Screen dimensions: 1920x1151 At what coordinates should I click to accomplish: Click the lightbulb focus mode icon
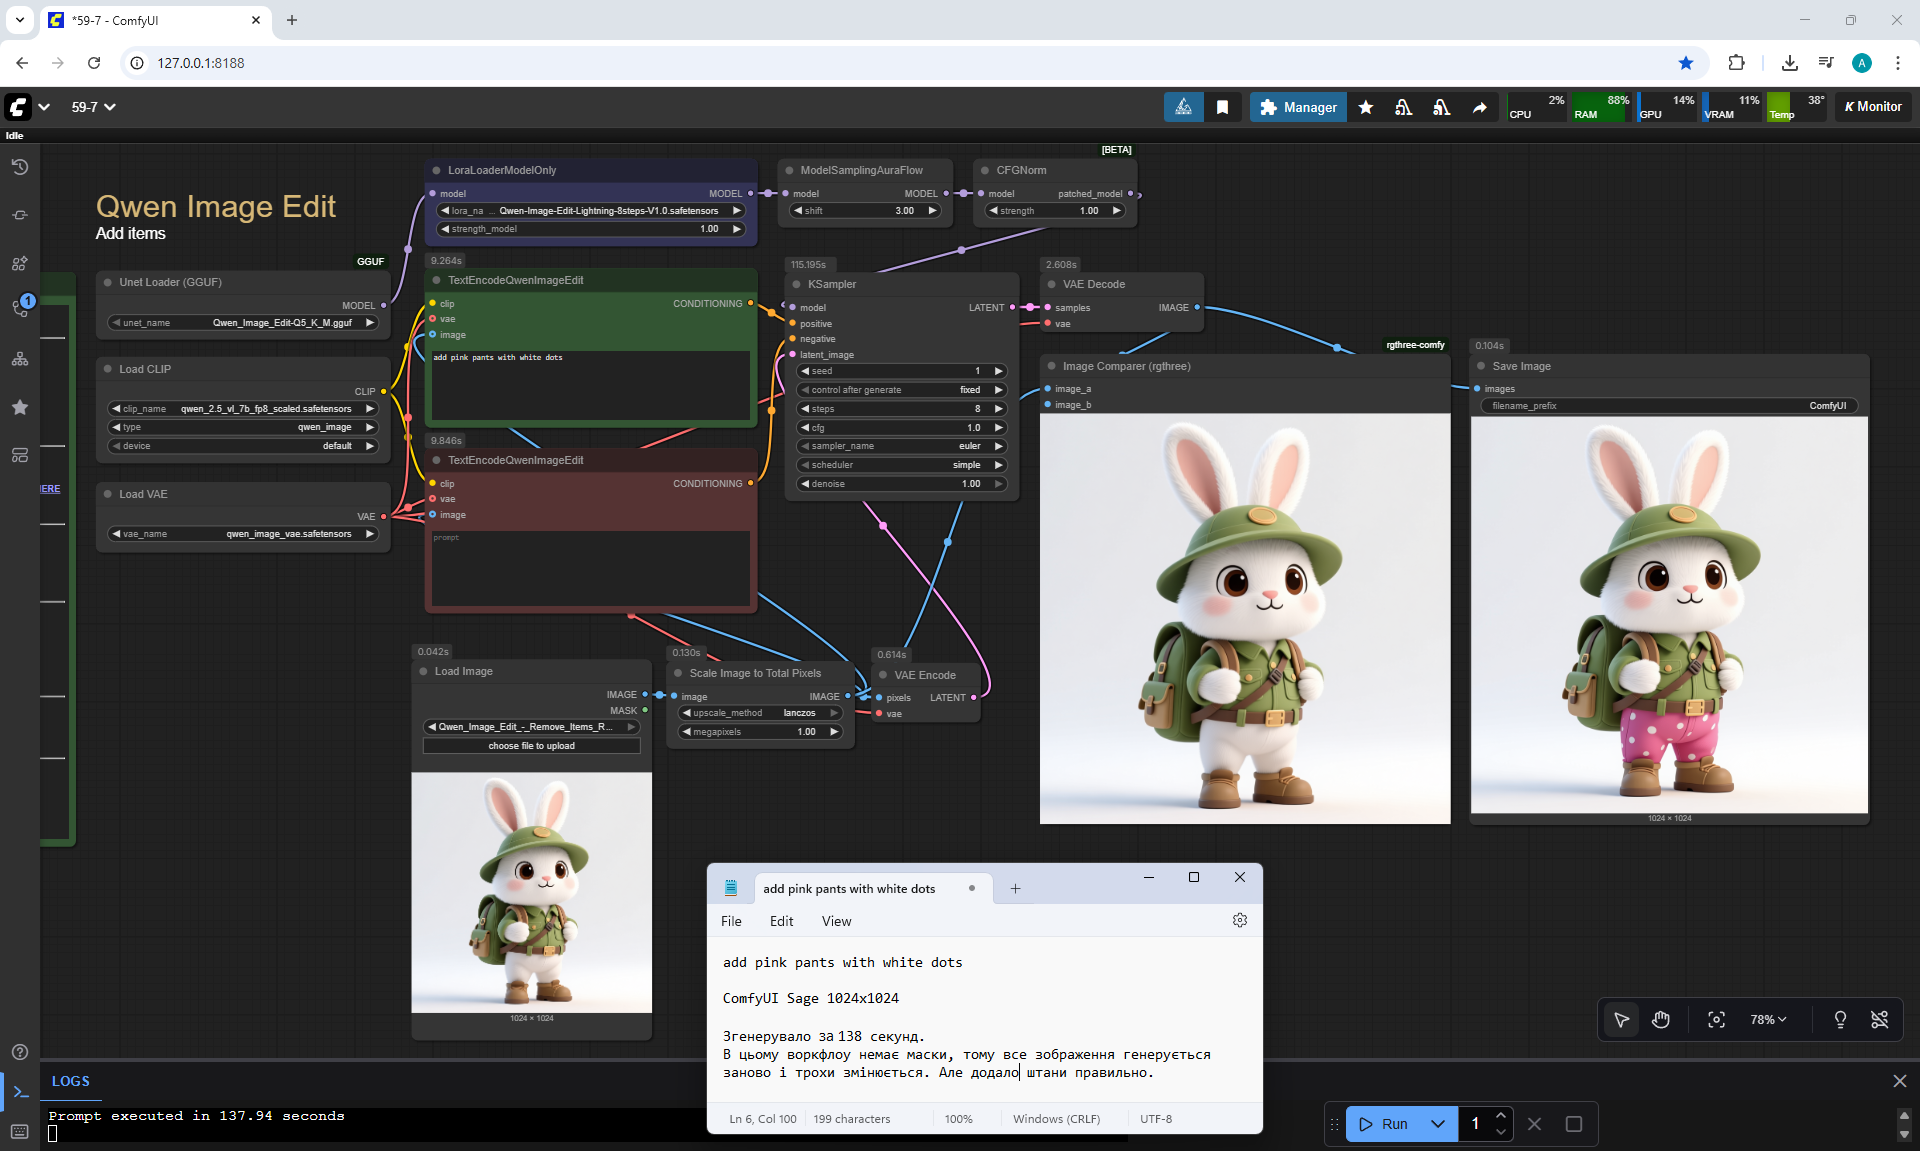[x=1840, y=1019]
